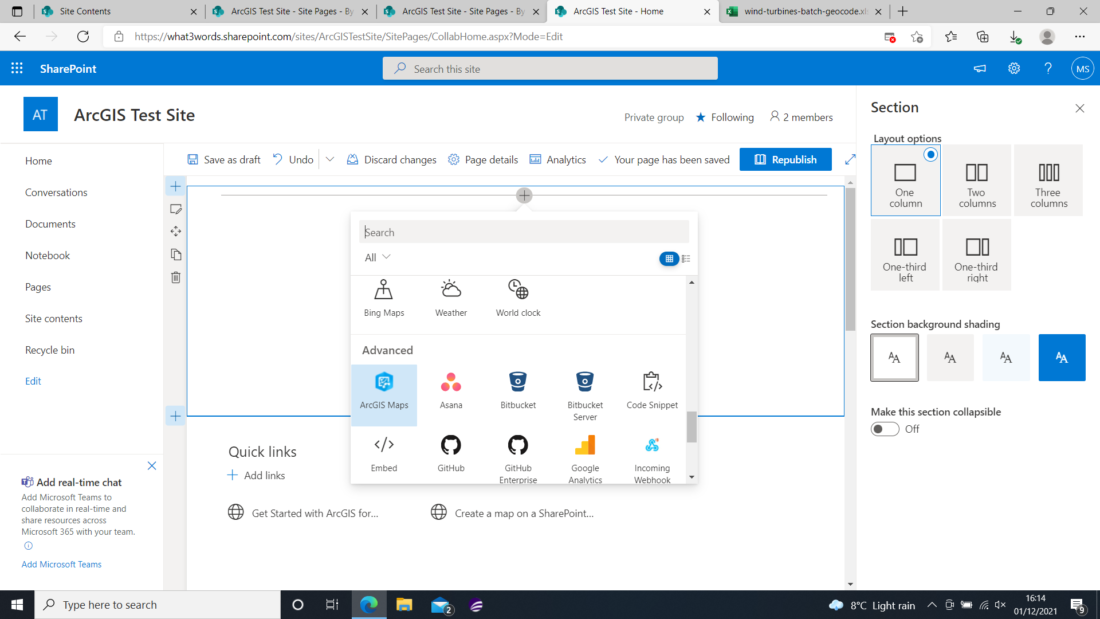1100x619 pixels.
Task: Click the web part list scrollbar thumb
Action: 692,427
